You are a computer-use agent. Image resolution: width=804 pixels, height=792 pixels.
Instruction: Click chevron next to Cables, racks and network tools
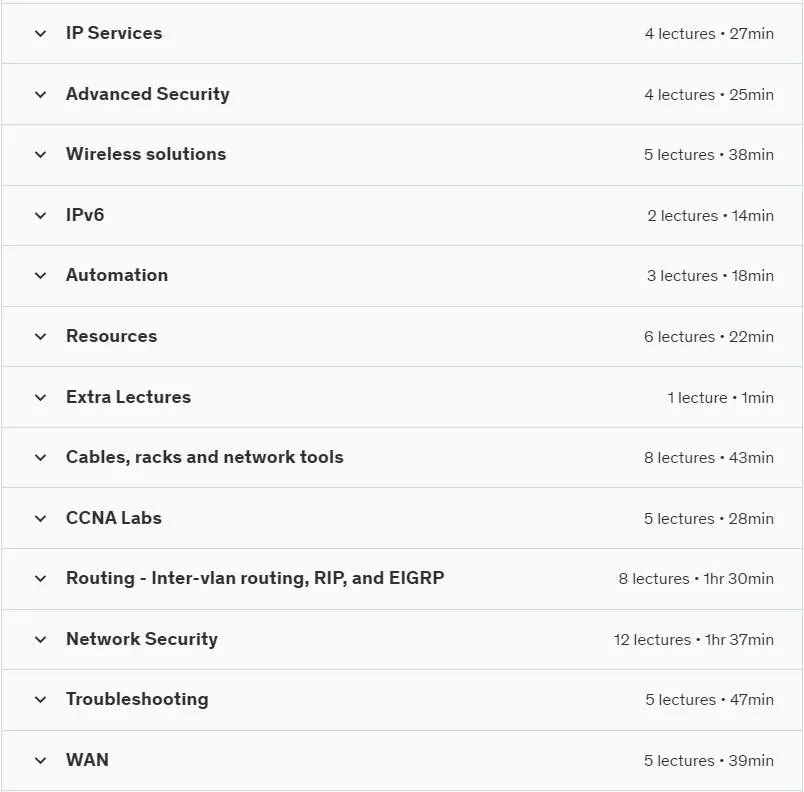click(41, 458)
